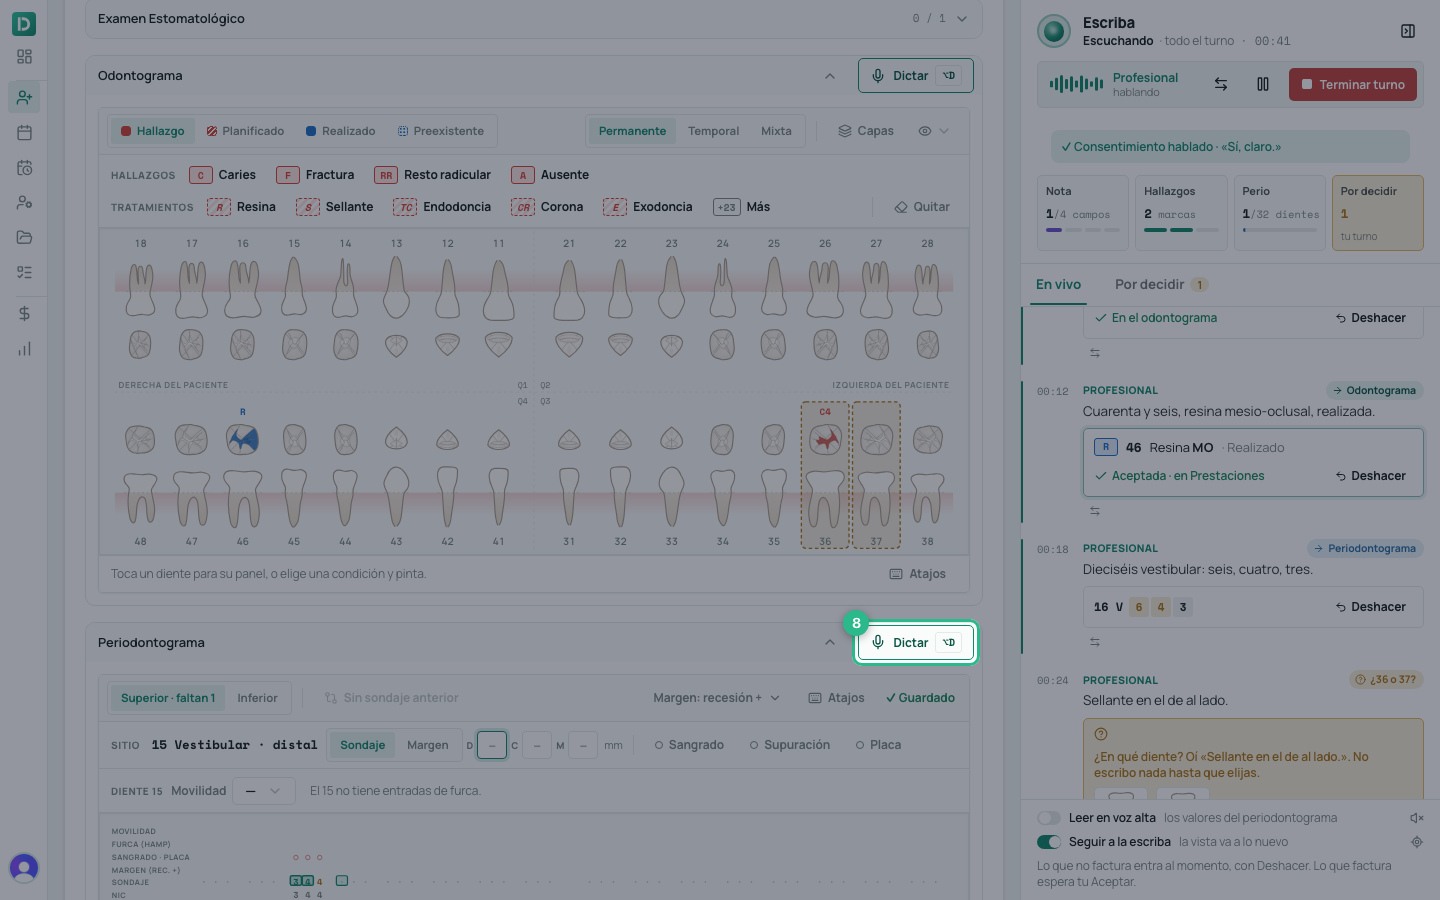Image resolution: width=1440 pixels, height=900 pixels.
Task: Open the calendar icon in sidebar
Action: [24, 132]
